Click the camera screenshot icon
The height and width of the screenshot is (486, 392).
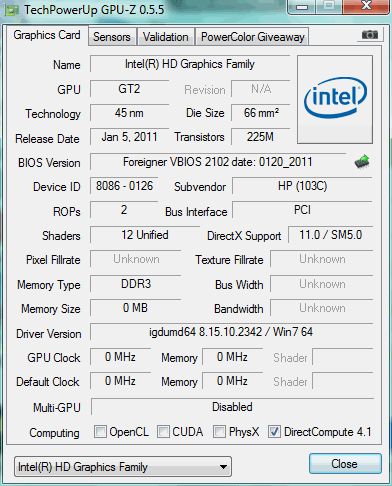point(370,34)
